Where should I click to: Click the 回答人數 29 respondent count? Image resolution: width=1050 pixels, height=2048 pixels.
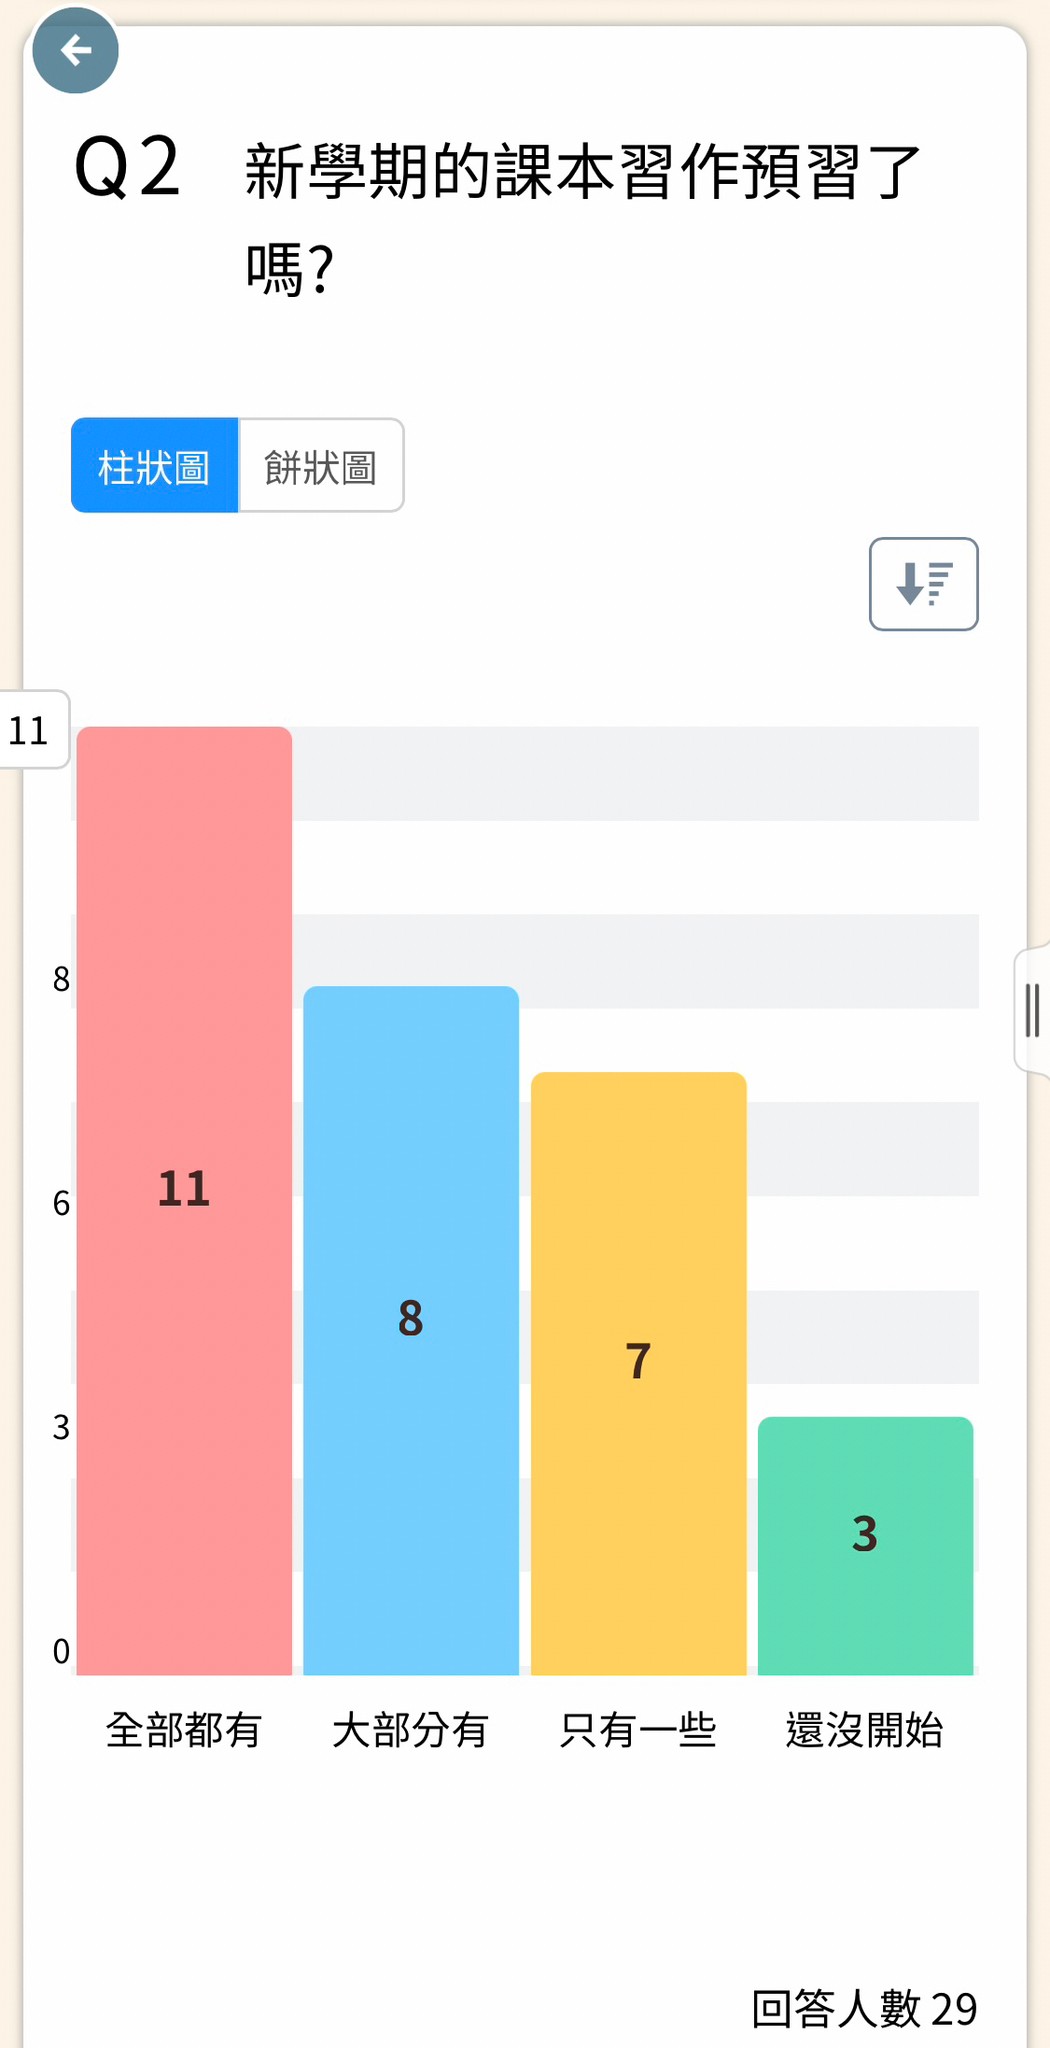click(x=864, y=2008)
